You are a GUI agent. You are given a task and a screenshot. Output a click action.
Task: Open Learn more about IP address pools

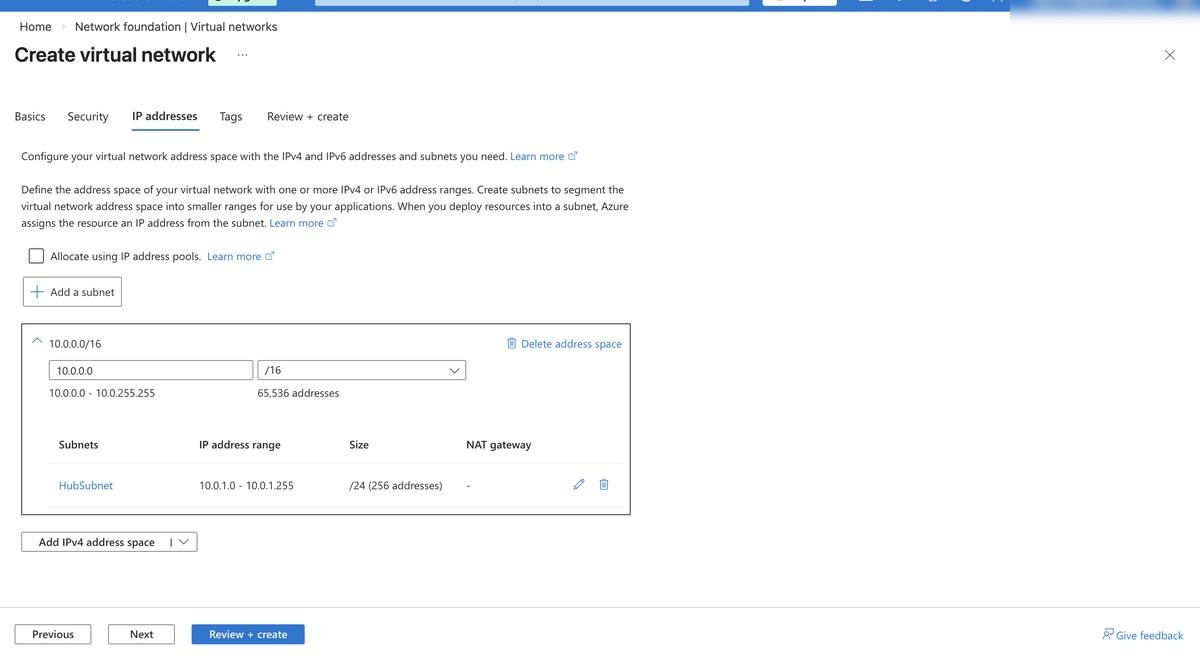click(240, 256)
